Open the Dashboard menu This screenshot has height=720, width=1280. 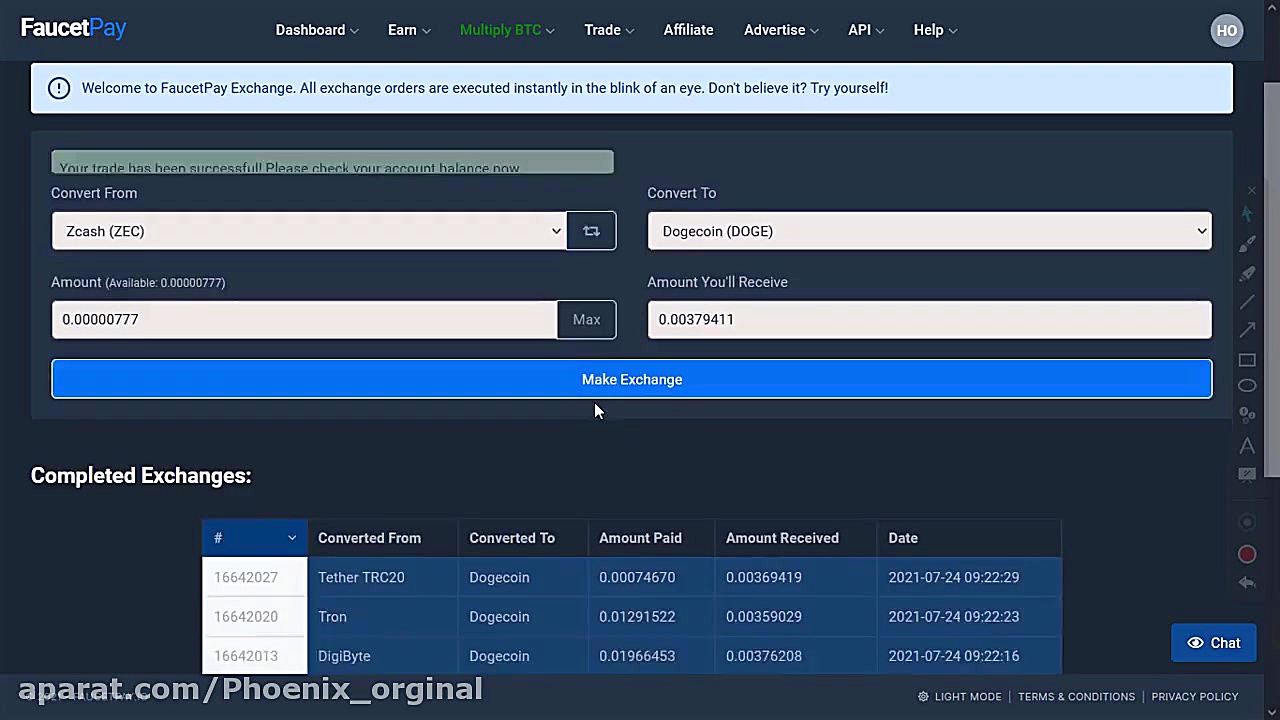pyautogui.click(x=317, y=30)
